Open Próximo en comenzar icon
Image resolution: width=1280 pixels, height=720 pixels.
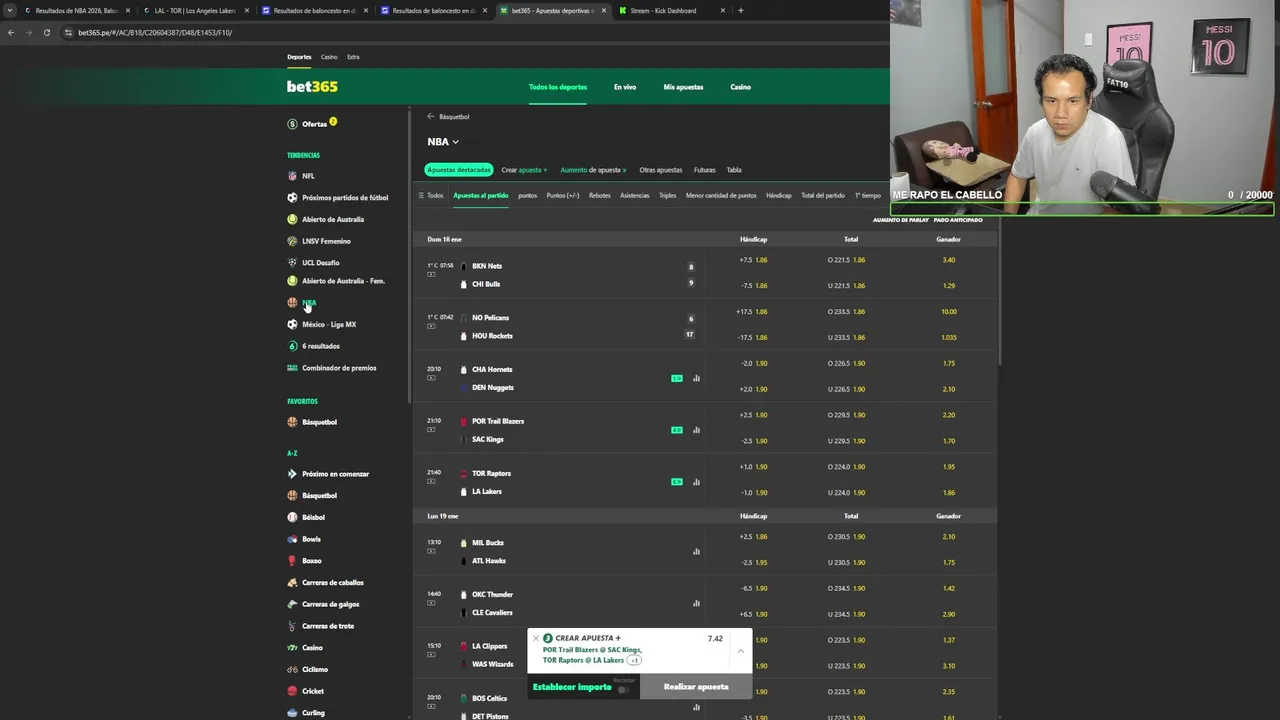pyautogui.click(x=292, y=474)
